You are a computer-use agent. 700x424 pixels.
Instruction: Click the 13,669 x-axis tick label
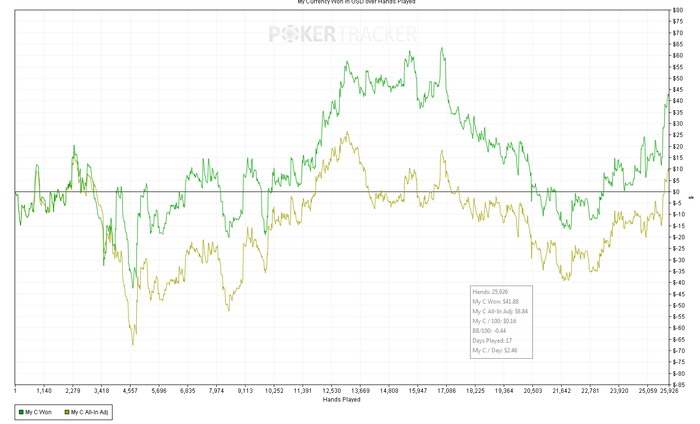(360, 391)
